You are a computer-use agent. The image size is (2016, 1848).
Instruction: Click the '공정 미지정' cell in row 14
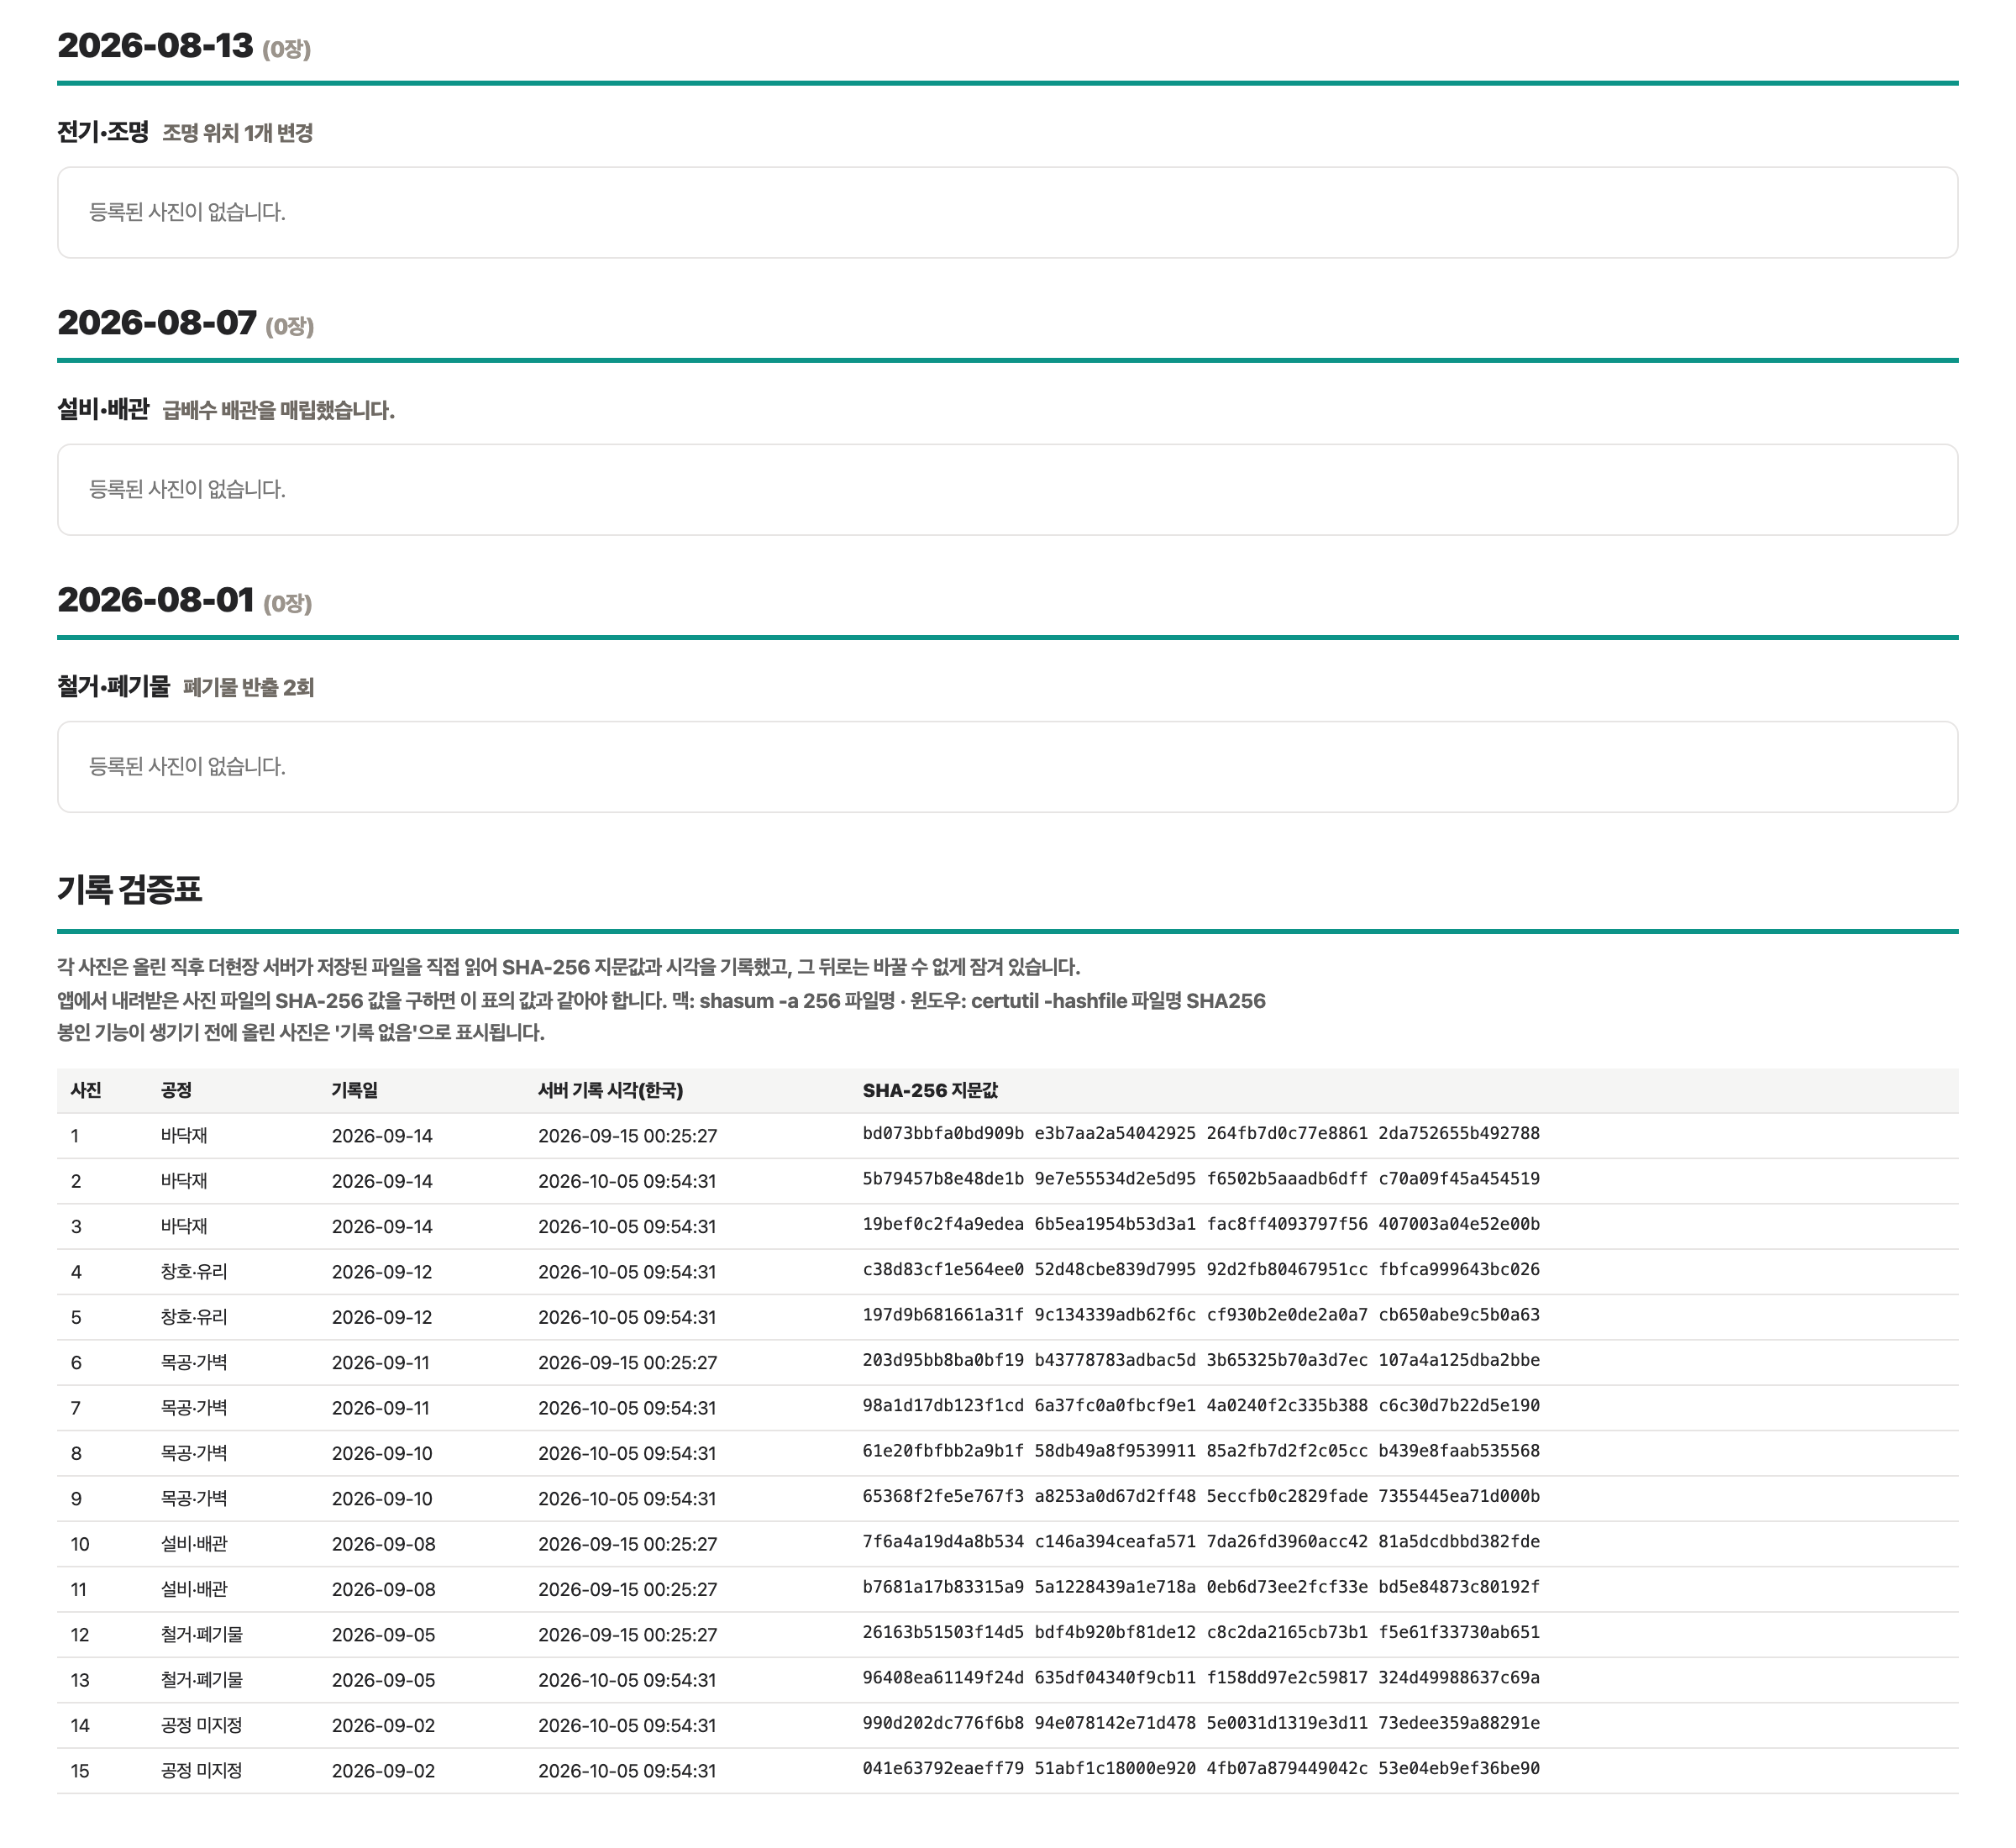click(201, 1725)
